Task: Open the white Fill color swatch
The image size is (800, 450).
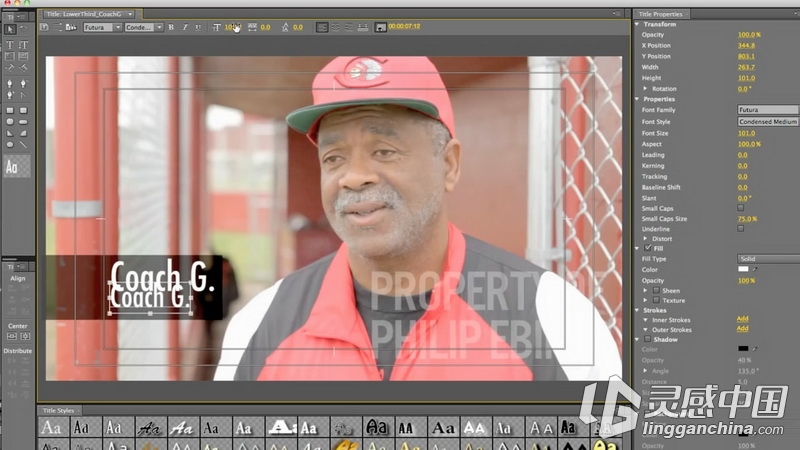Action: click(x=743, y=269)
